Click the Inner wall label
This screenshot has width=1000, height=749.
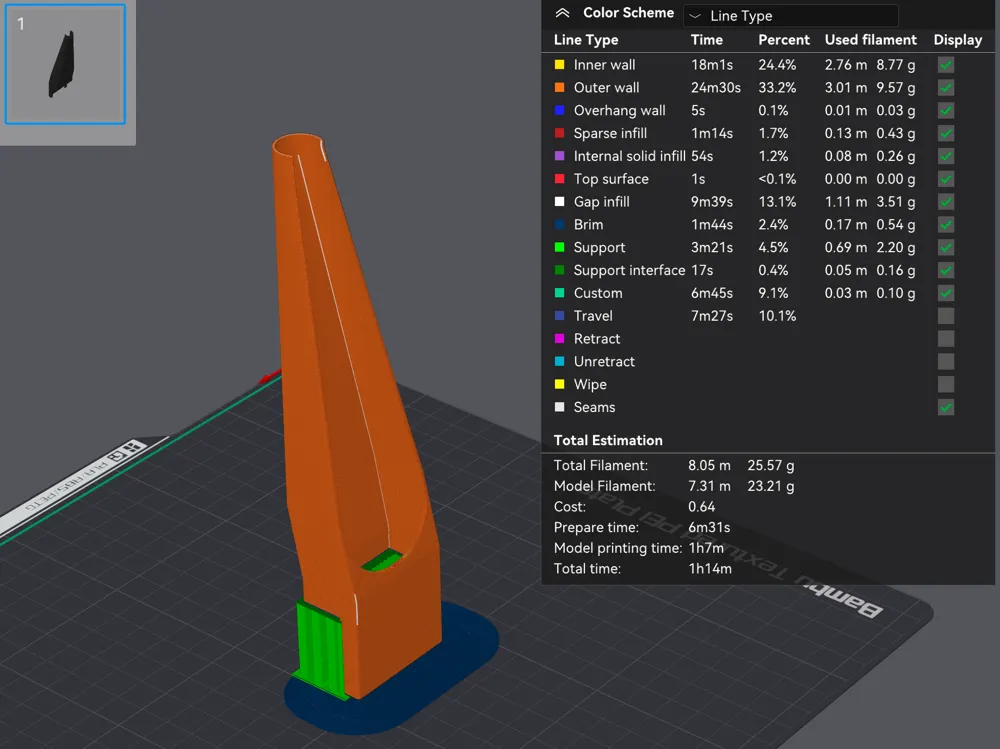point(604,64)
